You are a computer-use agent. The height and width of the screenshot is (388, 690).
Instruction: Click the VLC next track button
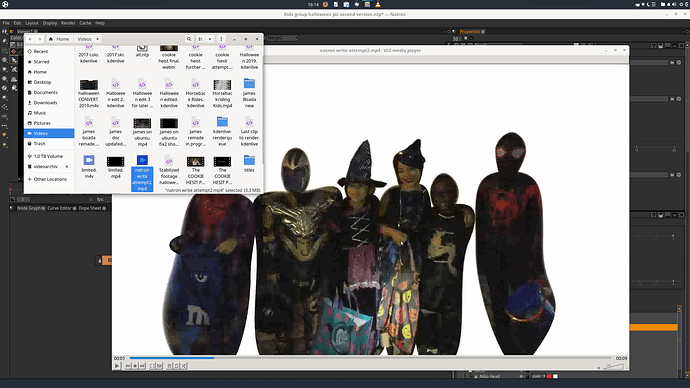[x=142, y=366]
